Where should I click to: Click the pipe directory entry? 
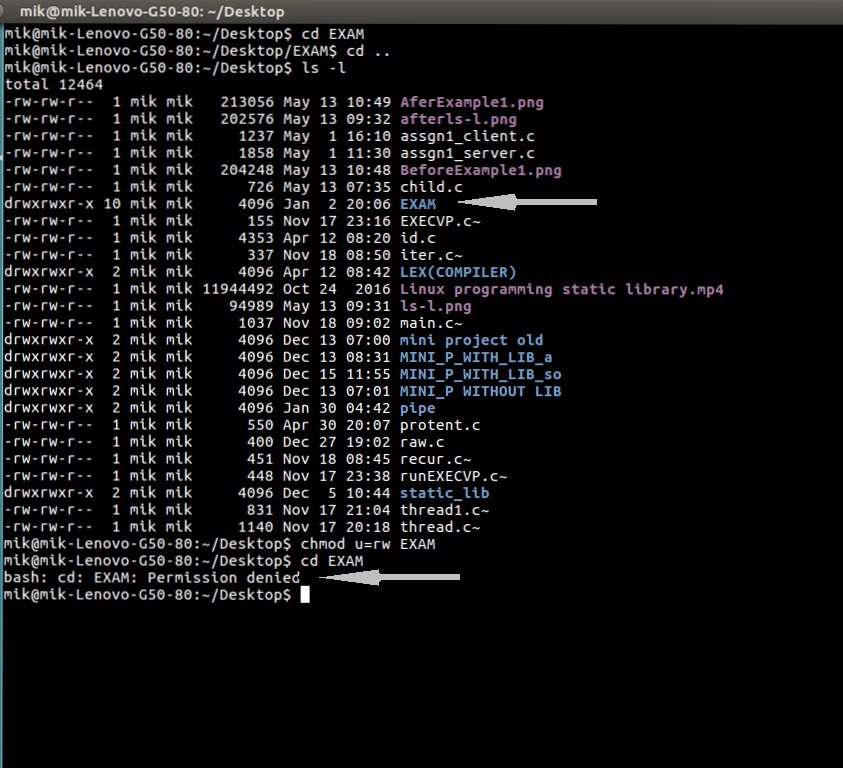[415, 408]
